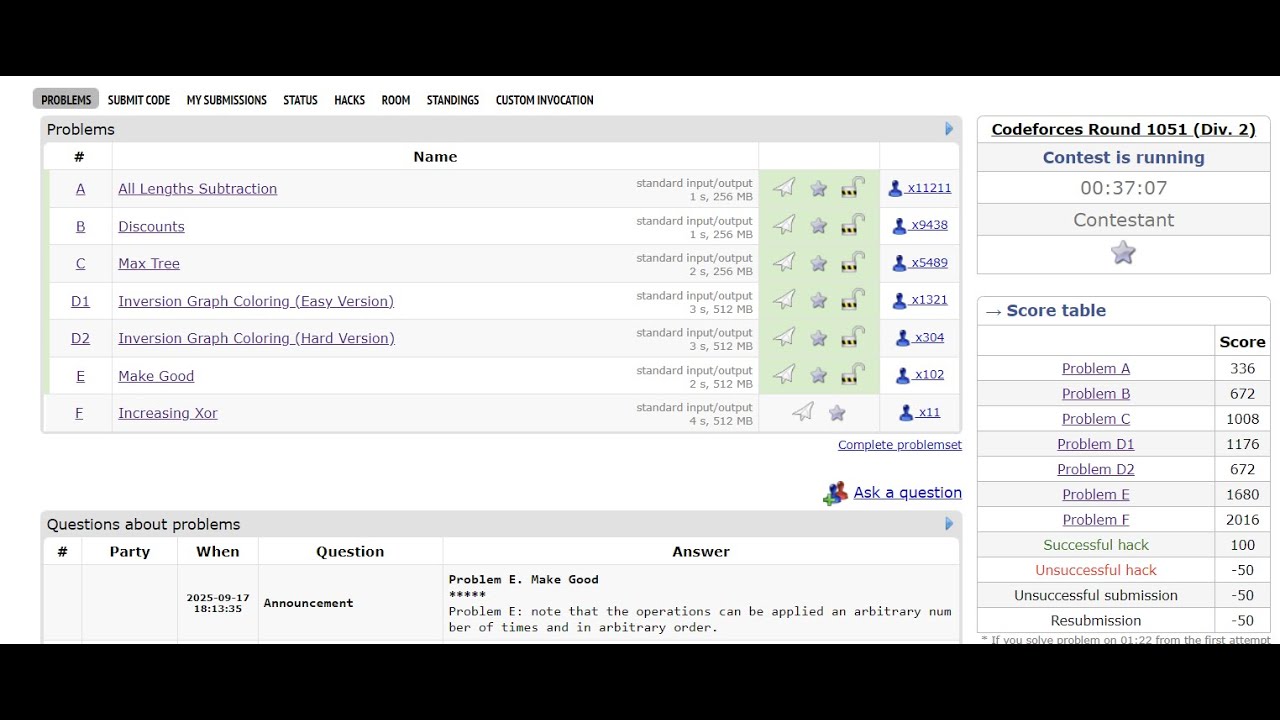Open the Problems tab
1280x720 pixels.
tap(66, 100)
